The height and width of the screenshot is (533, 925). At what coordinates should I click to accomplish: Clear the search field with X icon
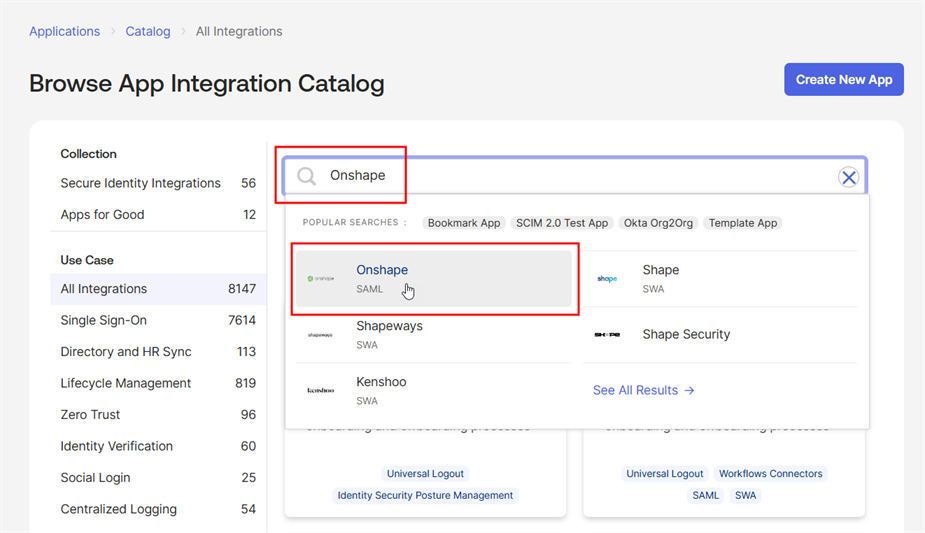848,178
